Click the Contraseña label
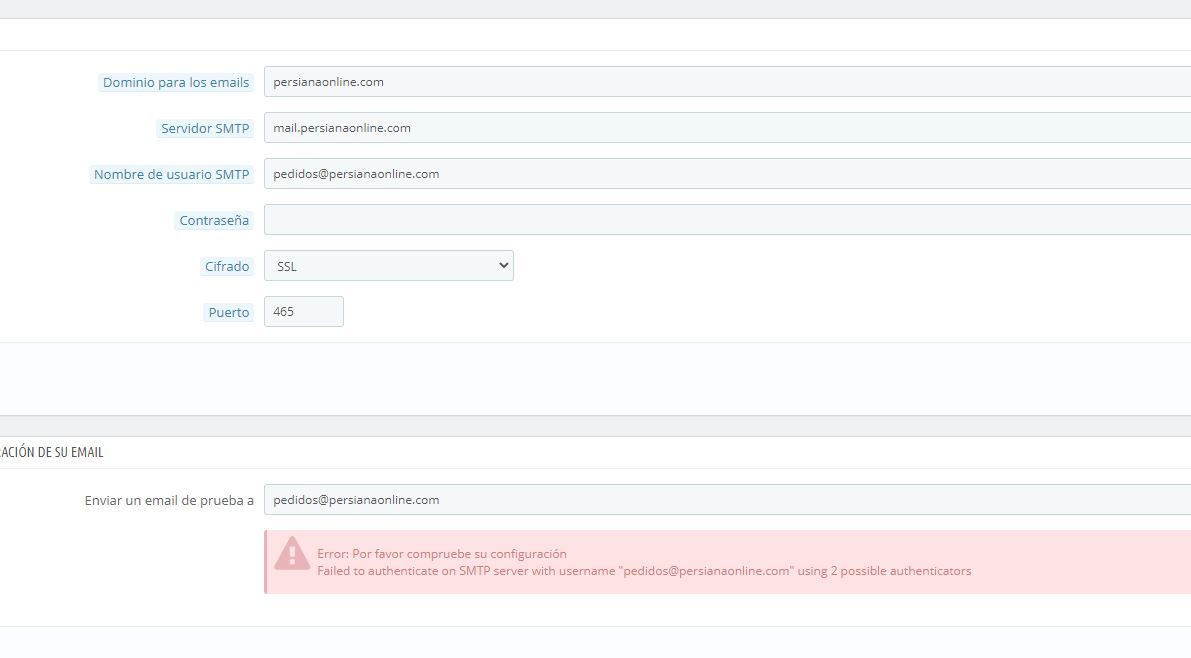This screenshot has width=1191, height=658. [x=213, y=220]
